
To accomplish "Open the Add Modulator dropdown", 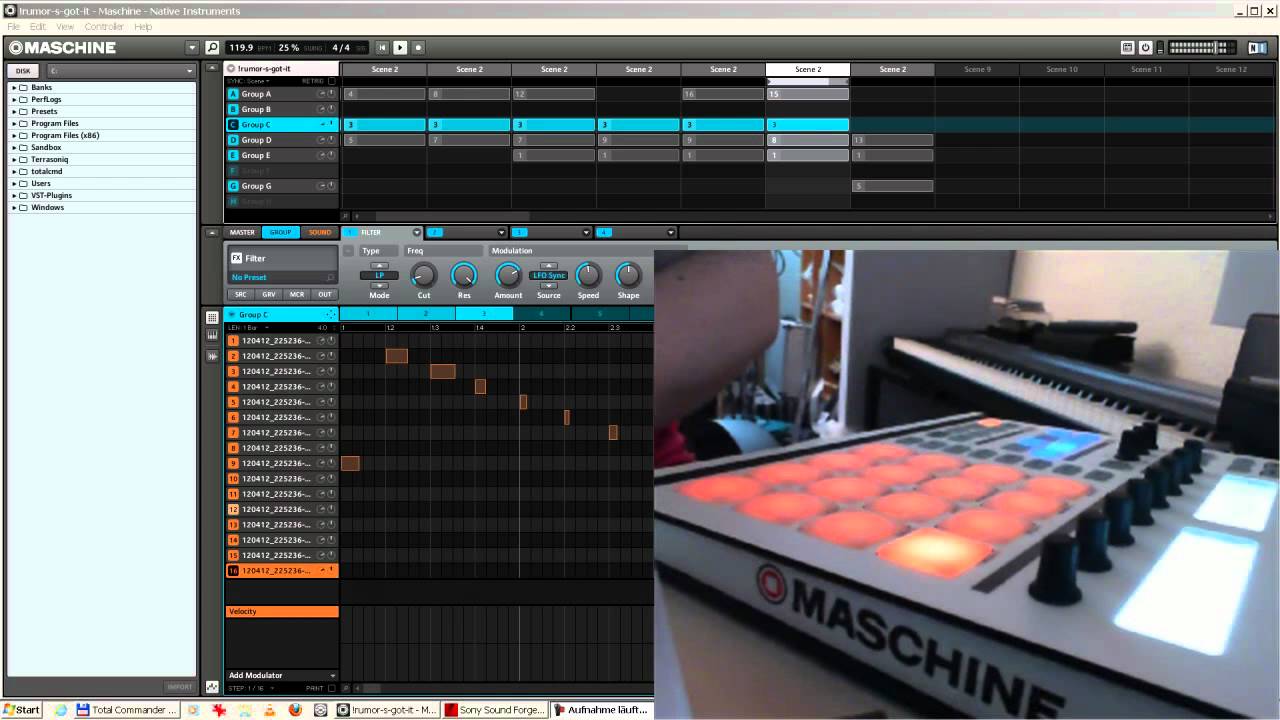I will pyautogui.click(x=282, y=675).
